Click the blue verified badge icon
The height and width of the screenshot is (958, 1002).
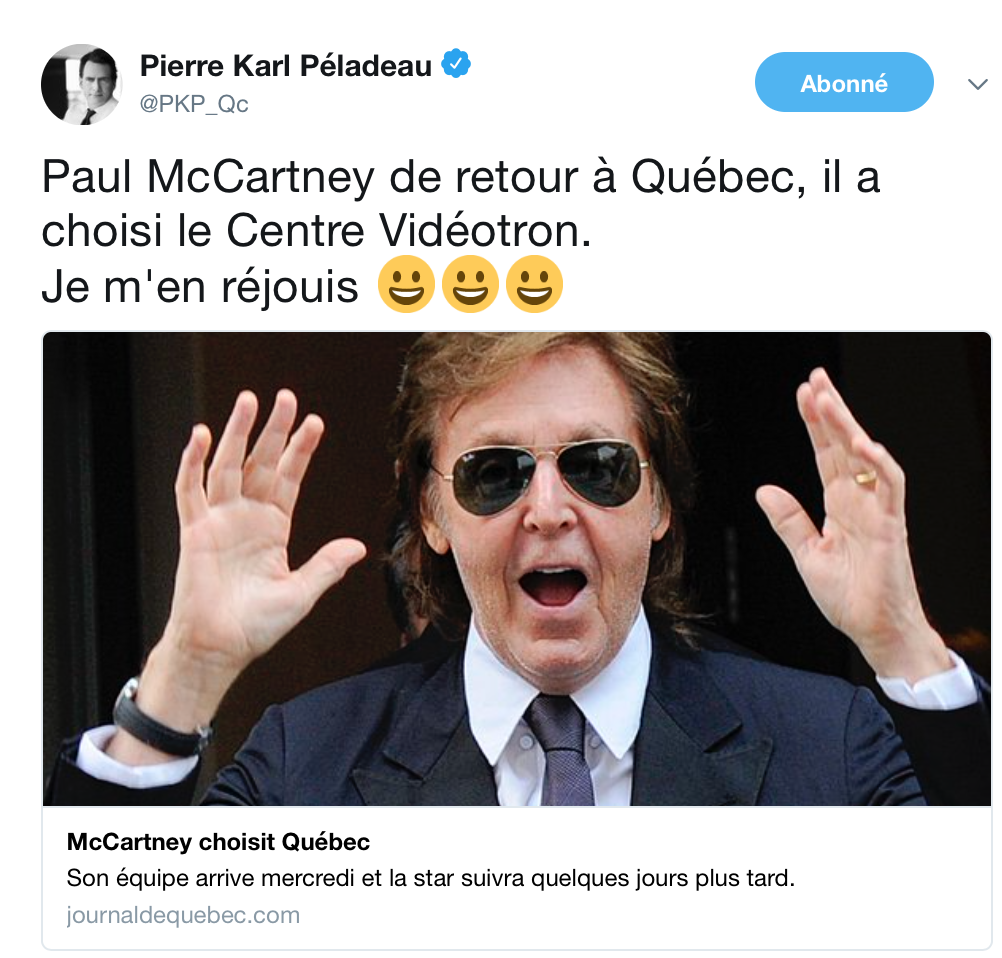click(456, 63)
